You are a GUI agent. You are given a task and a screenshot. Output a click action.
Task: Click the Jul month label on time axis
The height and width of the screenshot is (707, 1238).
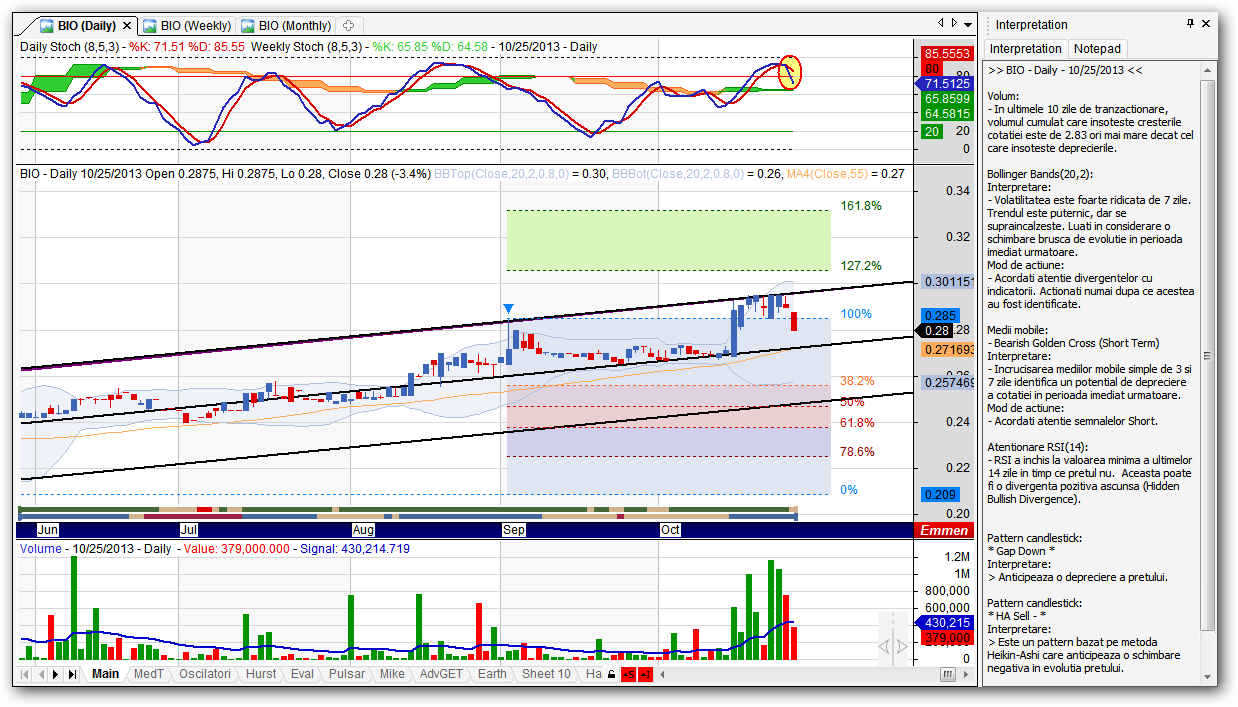[x=187, y=531]
